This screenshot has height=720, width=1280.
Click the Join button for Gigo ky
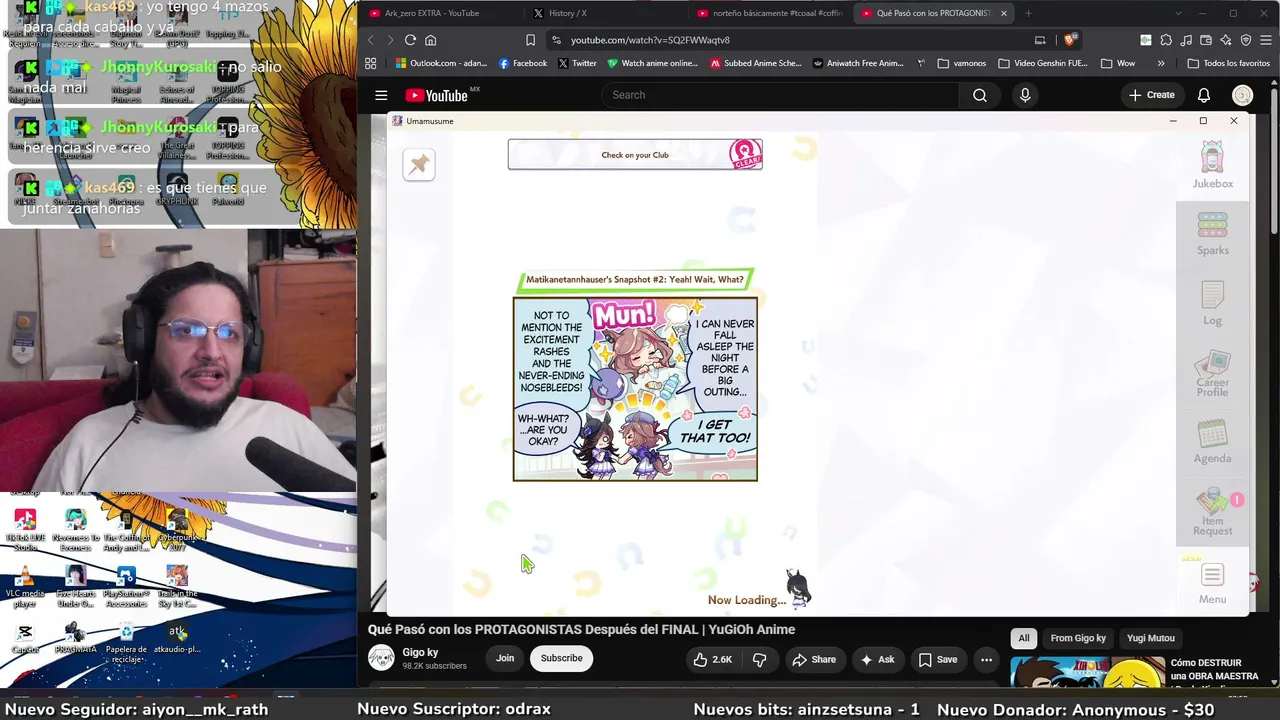[505, 658]
